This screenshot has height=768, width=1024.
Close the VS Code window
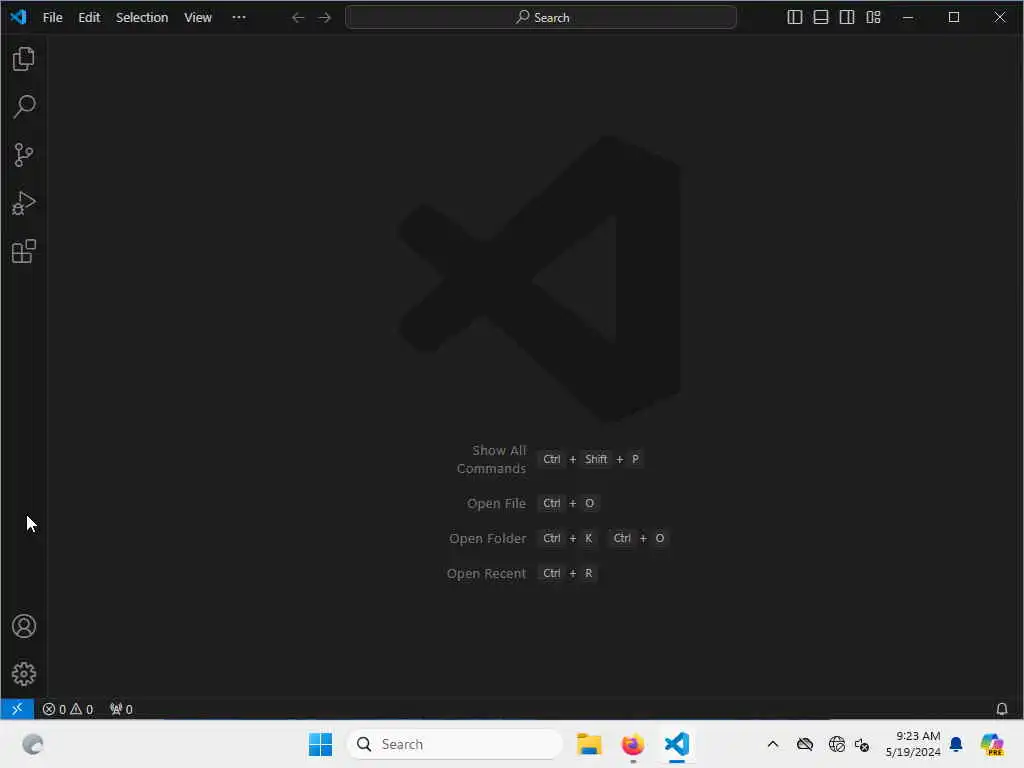[1000, 18]
